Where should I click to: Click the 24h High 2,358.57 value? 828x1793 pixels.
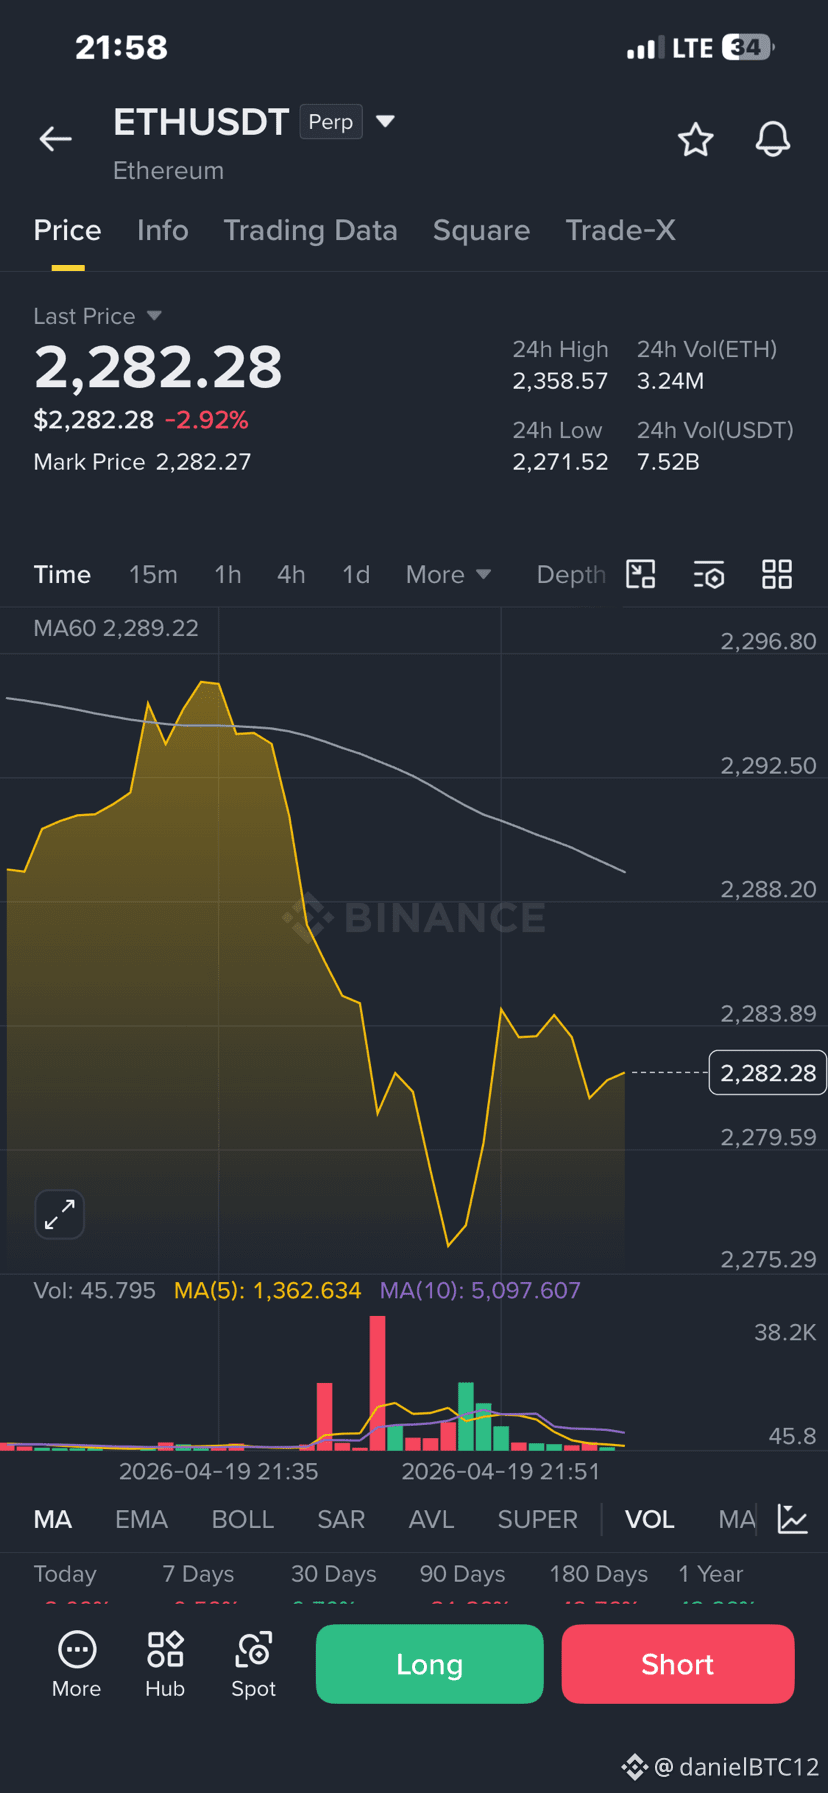(560, 381)
